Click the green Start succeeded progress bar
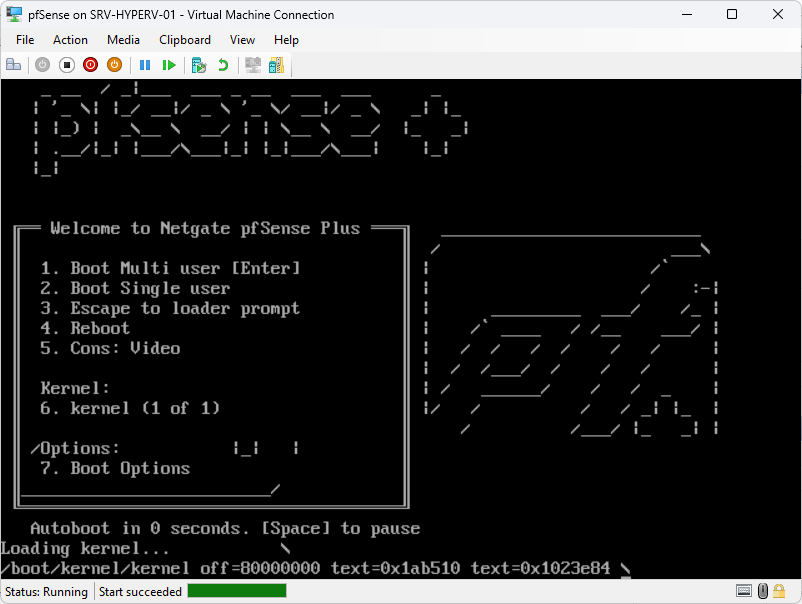 [236, 591]
